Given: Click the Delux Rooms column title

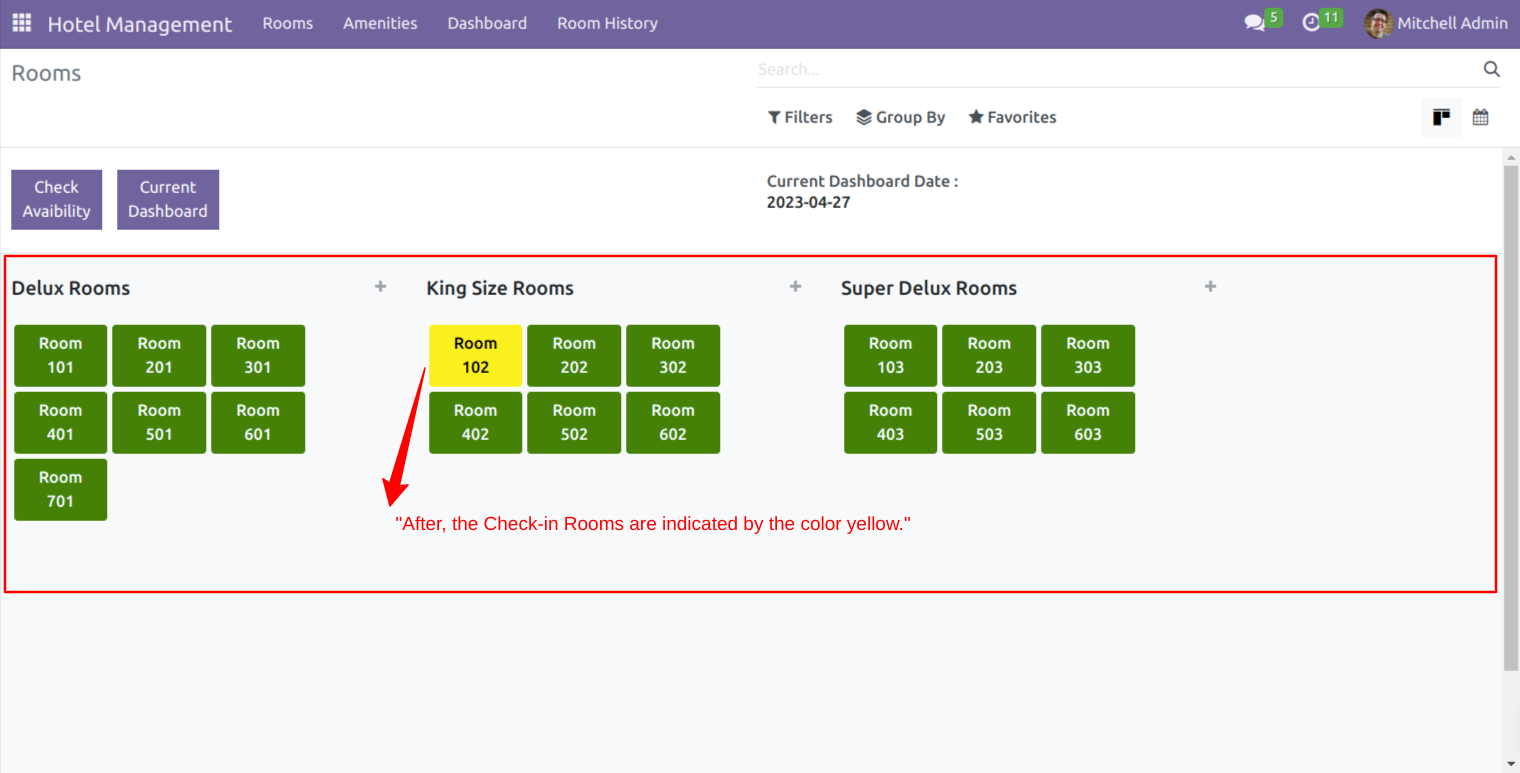Looking at the screenshot, I should point(71,288).
